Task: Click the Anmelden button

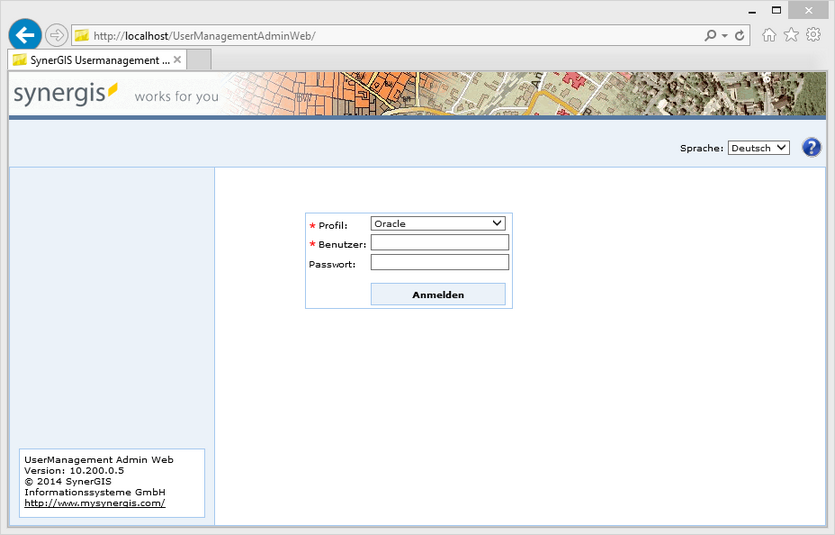Action: tap(438, 294)
